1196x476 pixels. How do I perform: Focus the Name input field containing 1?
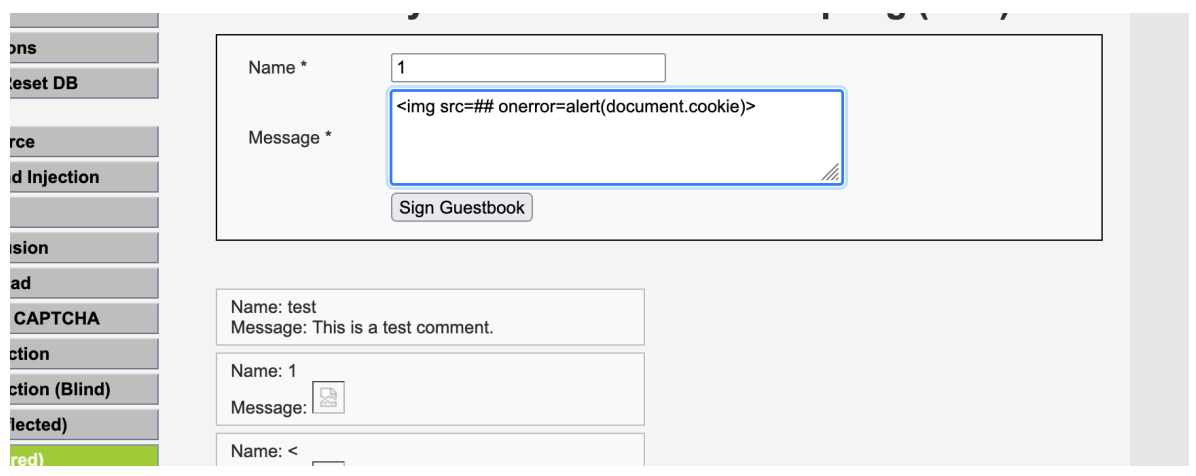click(529, 68)
